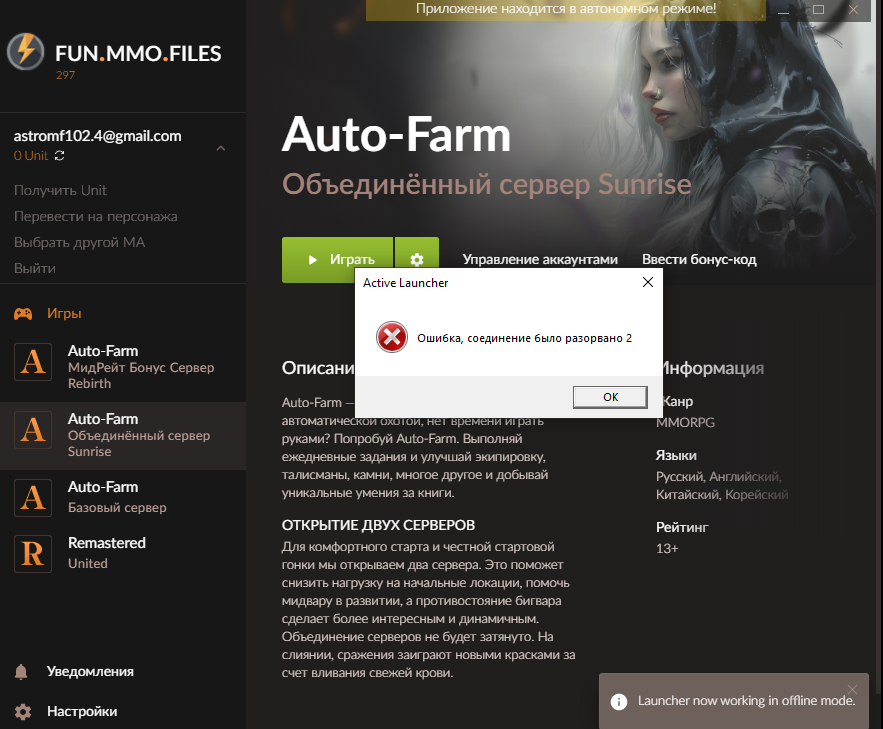Click the Remastered United R icon
883x729 pixels.
click(x=33, y=554)
